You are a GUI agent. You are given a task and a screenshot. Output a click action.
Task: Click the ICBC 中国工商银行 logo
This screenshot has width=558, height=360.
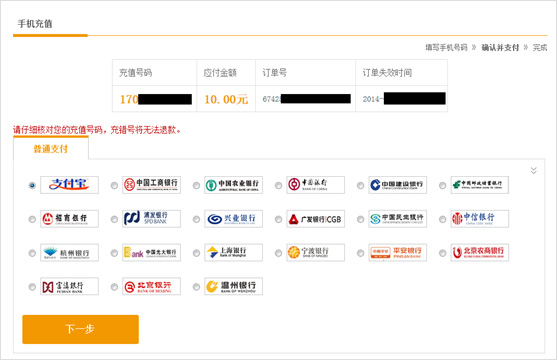[x=151, y=185]
